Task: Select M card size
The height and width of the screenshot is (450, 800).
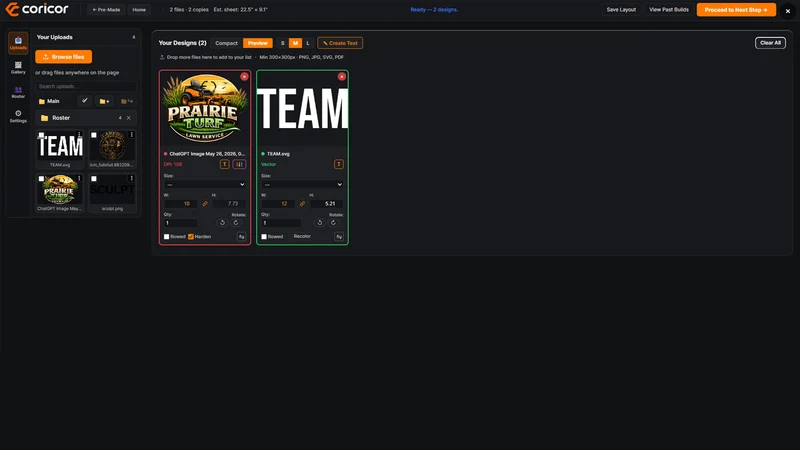Action: tap(295, 43)
